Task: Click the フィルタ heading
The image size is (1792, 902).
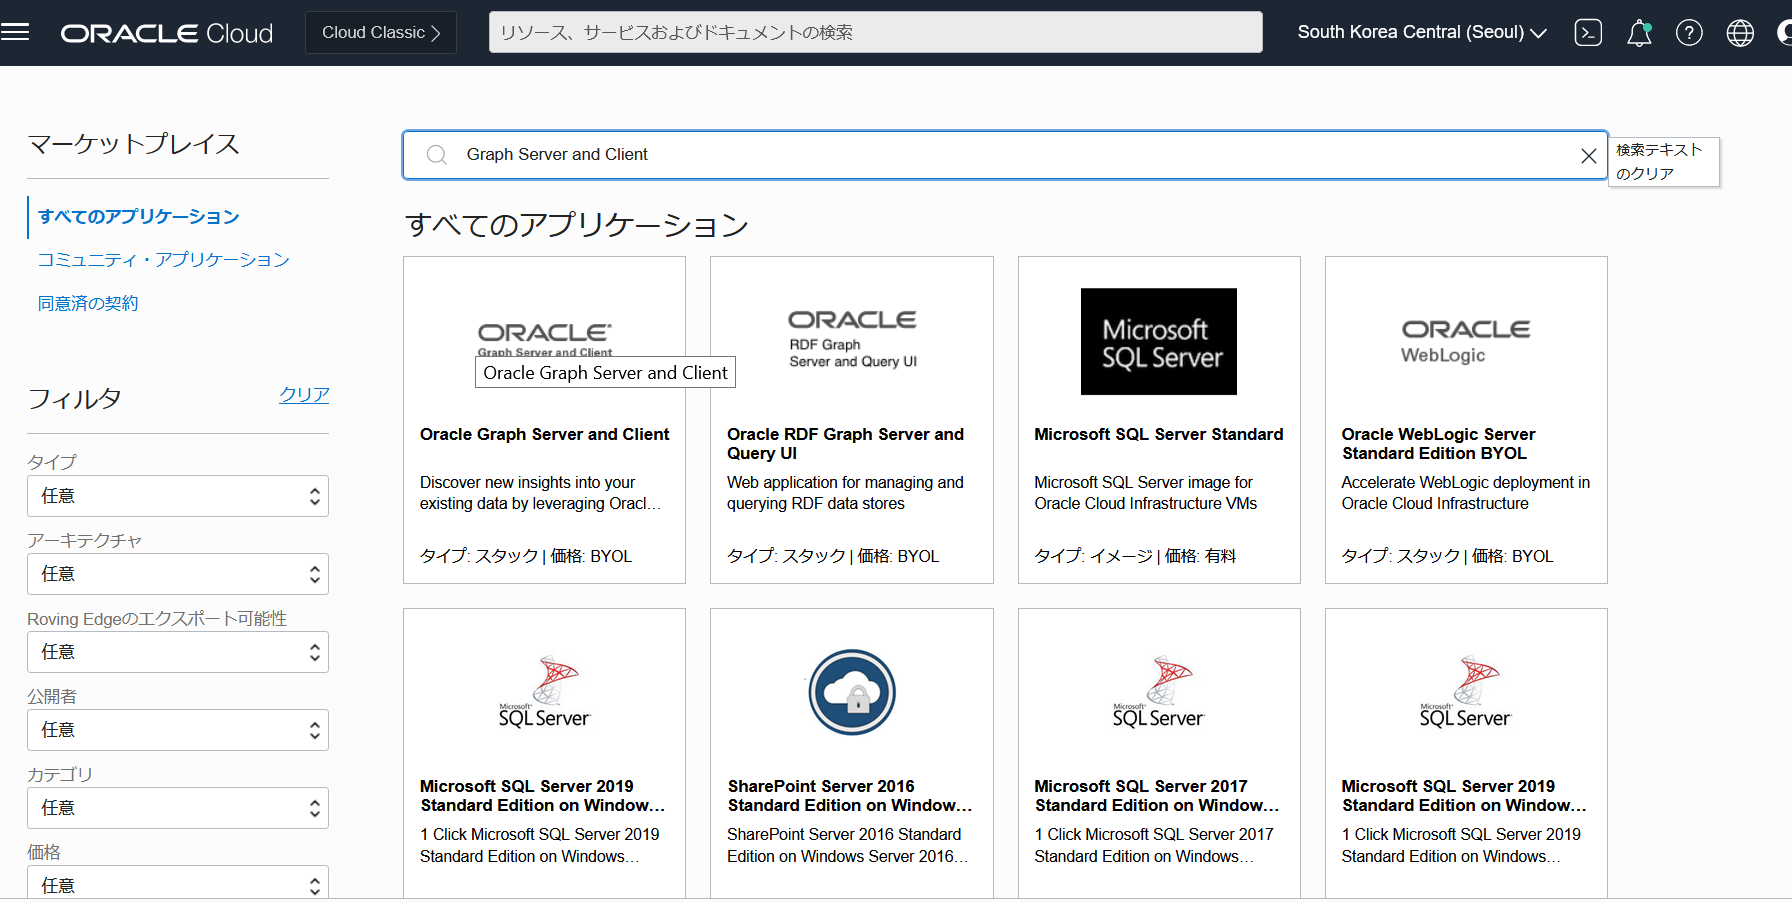Action: click(x=75, y=400)
